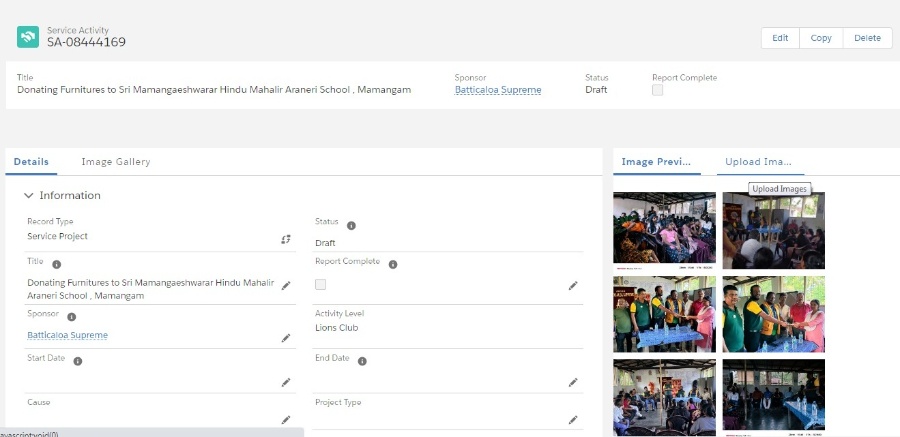Click the Delete button
The height and width of the screenshot is (437, 900).
pos(867,38)
